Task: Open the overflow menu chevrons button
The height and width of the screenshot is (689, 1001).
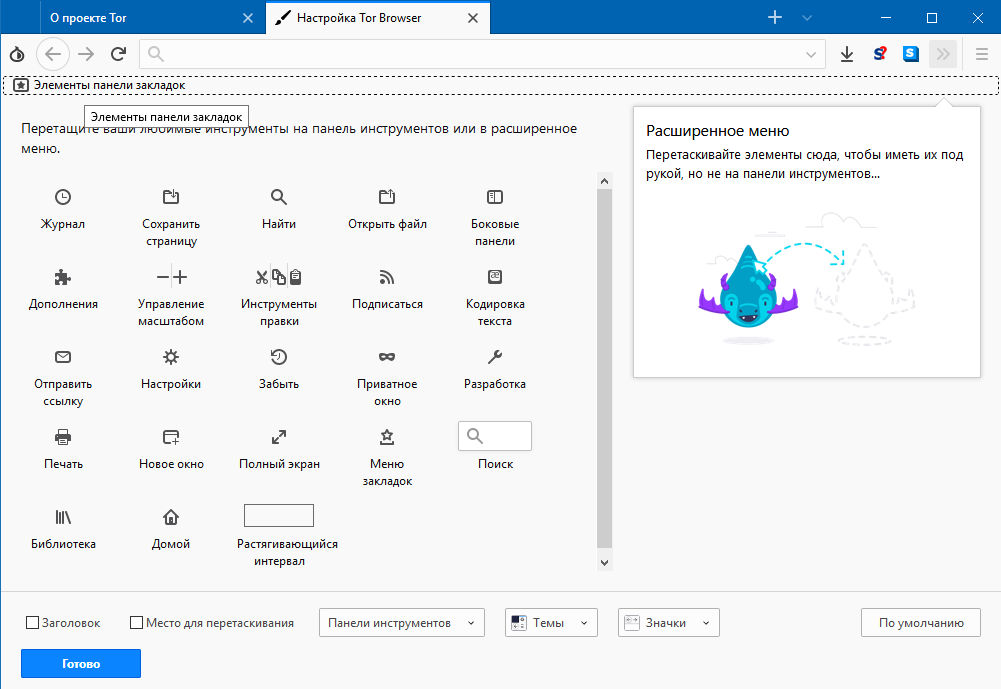Action: (x=943, y=54)
